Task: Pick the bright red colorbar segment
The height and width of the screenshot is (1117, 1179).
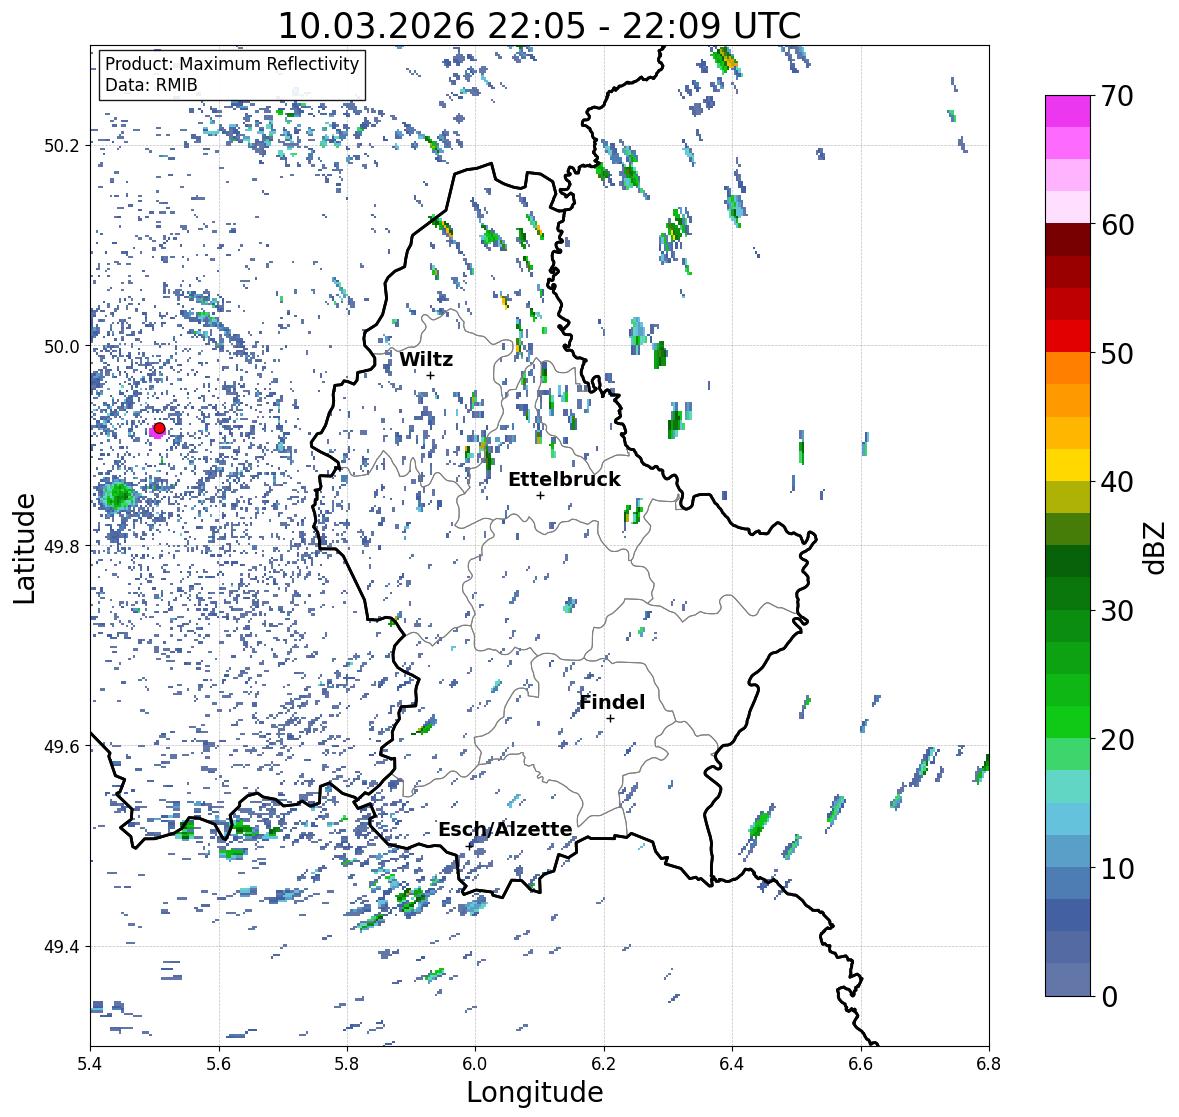Action: 1068,336
